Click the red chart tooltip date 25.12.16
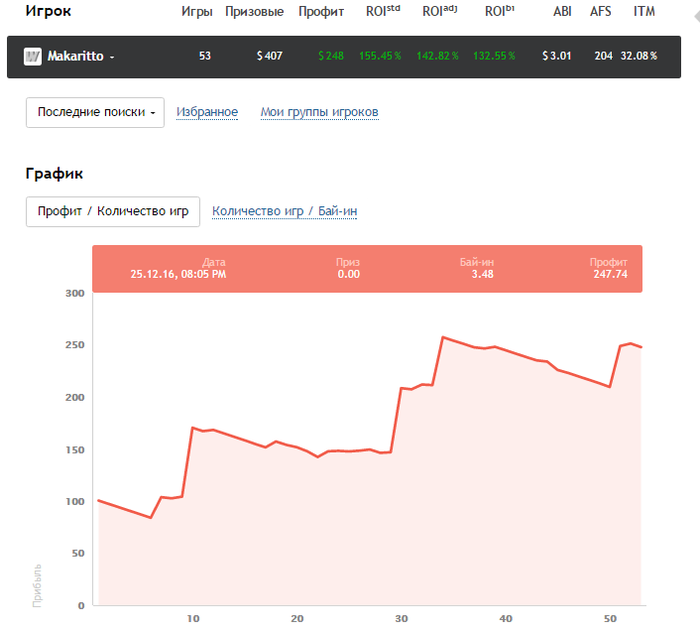 (x=178, y=274)
